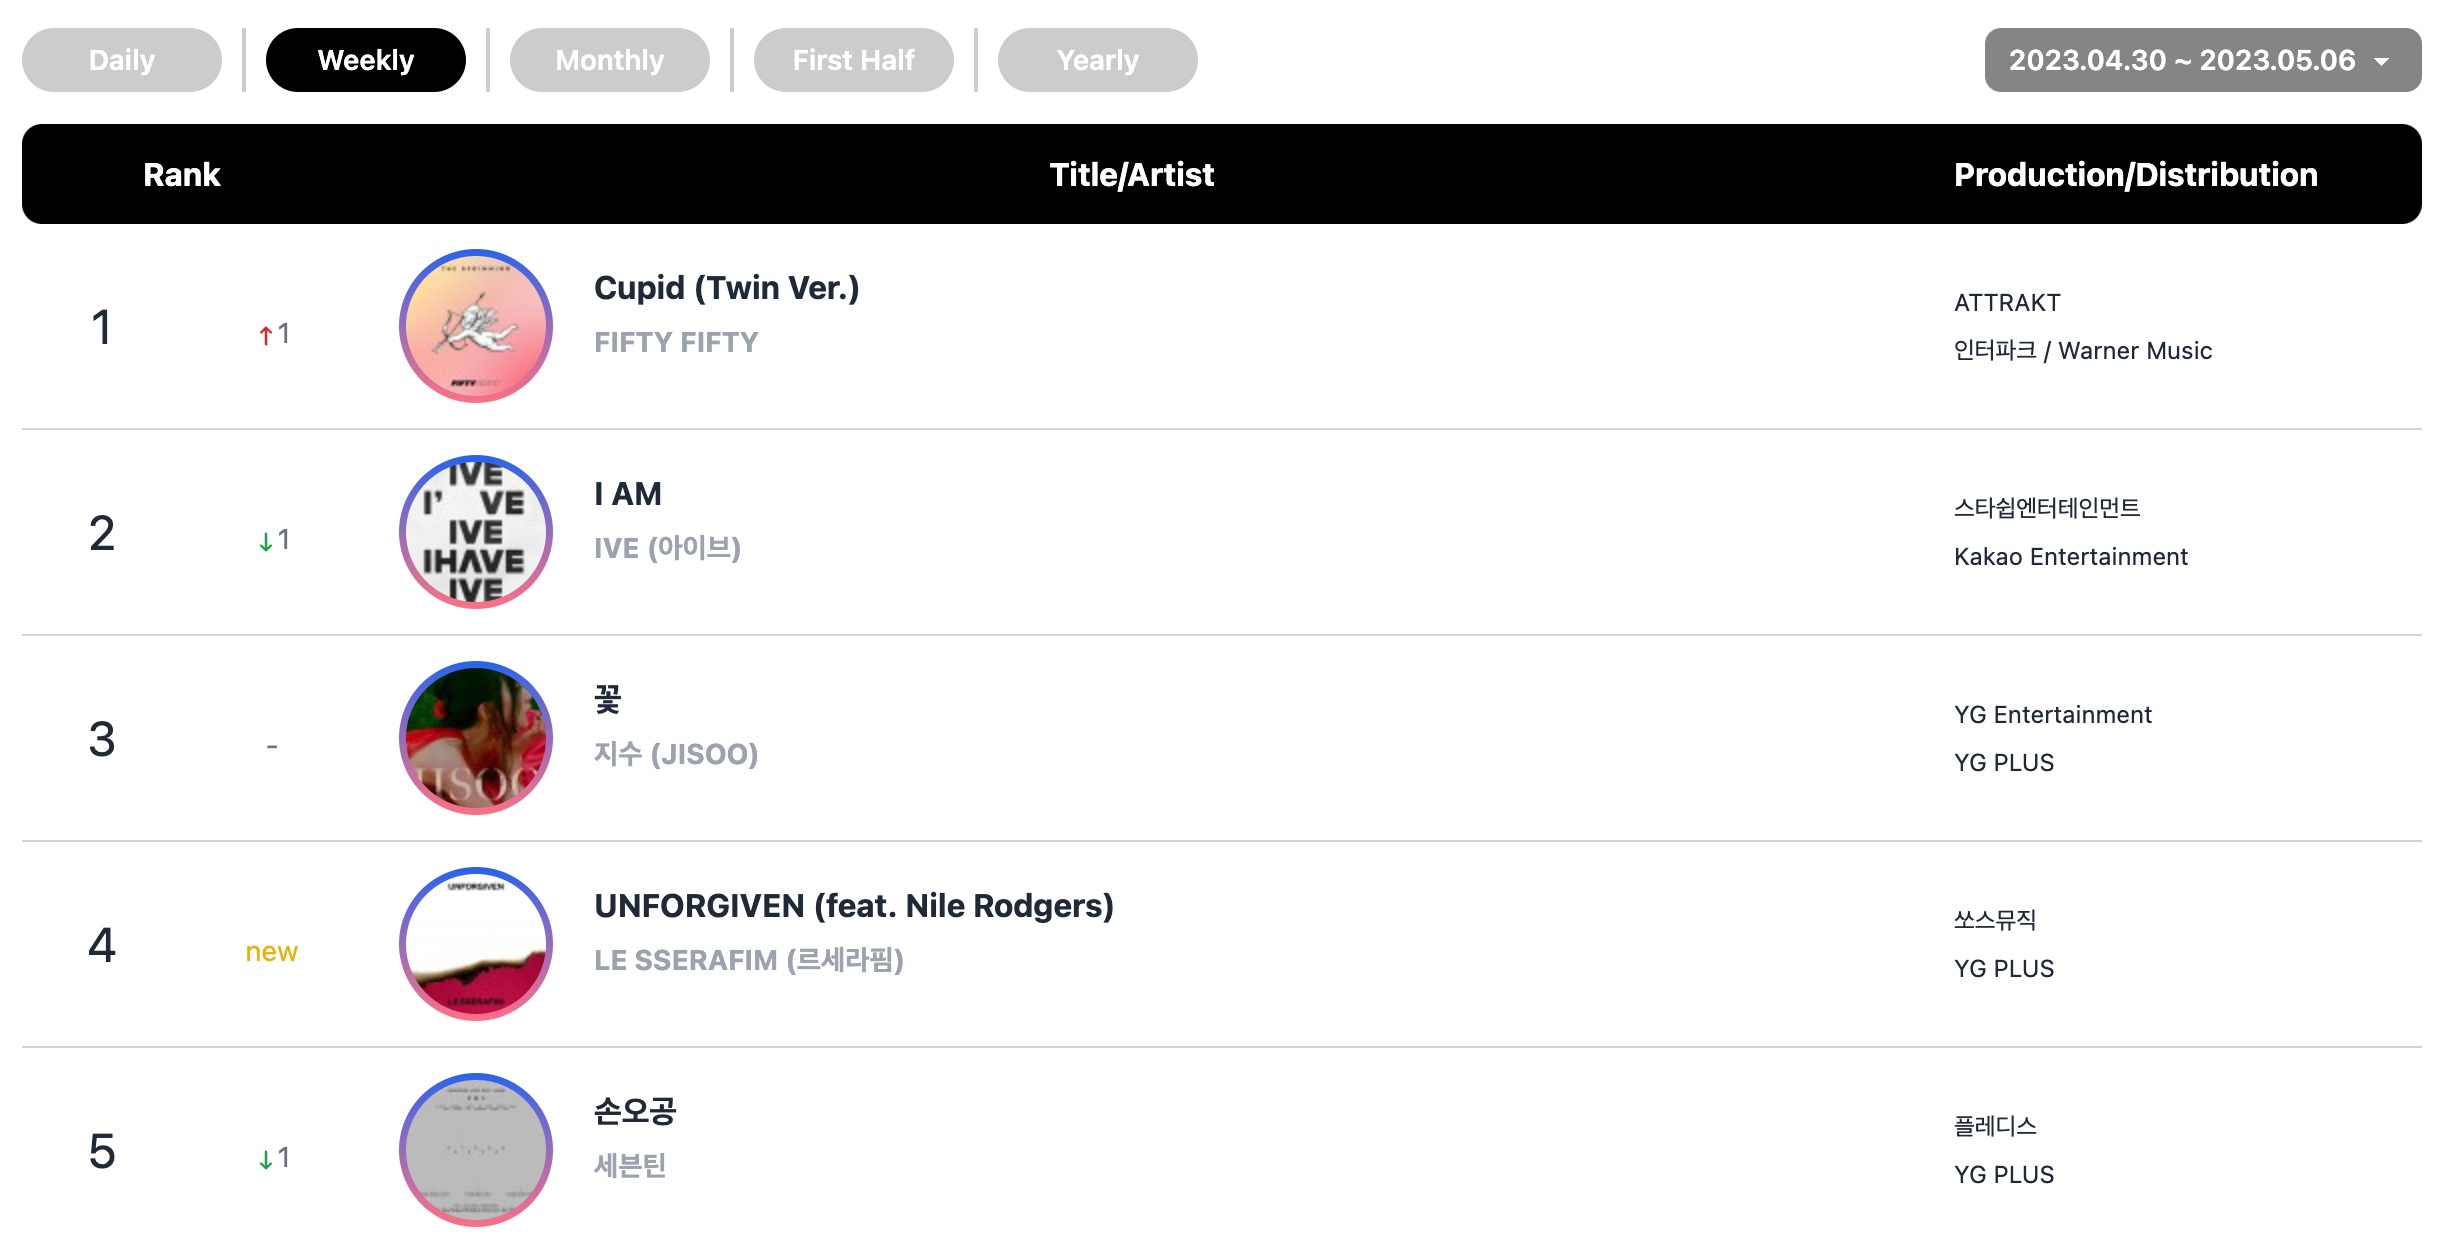Click JISOO album cover thumbnail
The height and width of the screenshot is (1252, 2442).
coord(476,738)
